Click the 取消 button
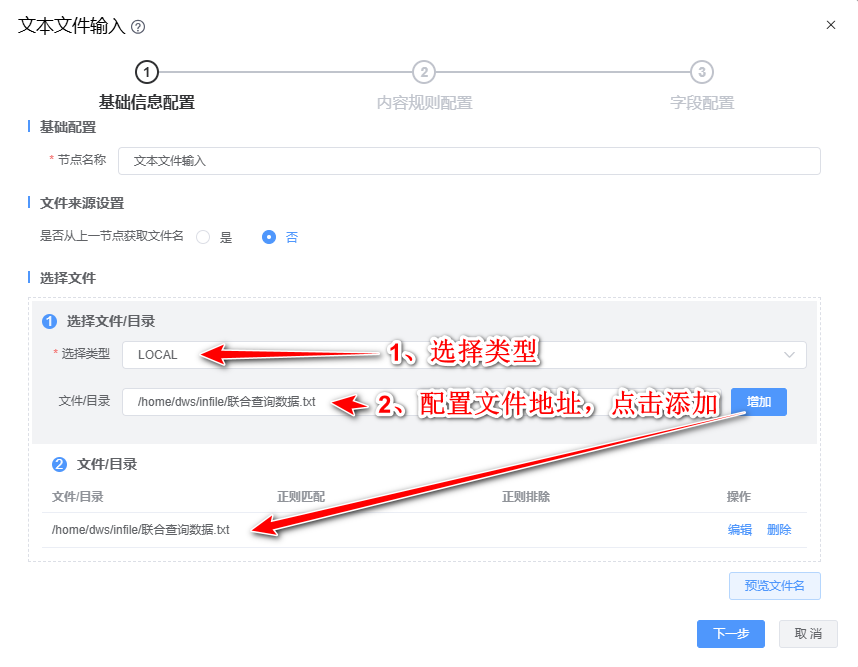The height and width of the screenshot is (667, 858). [808, 634]
